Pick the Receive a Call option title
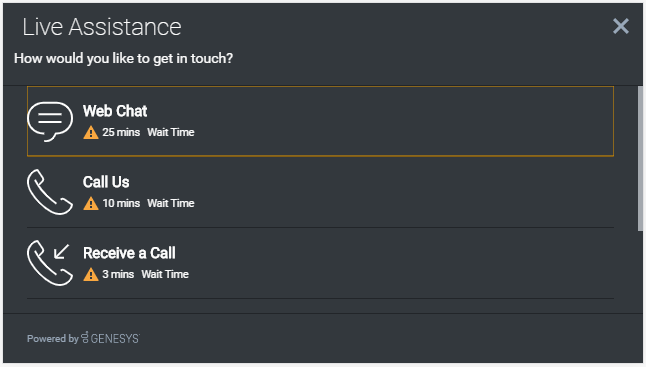646x367 pixels. 129,253
